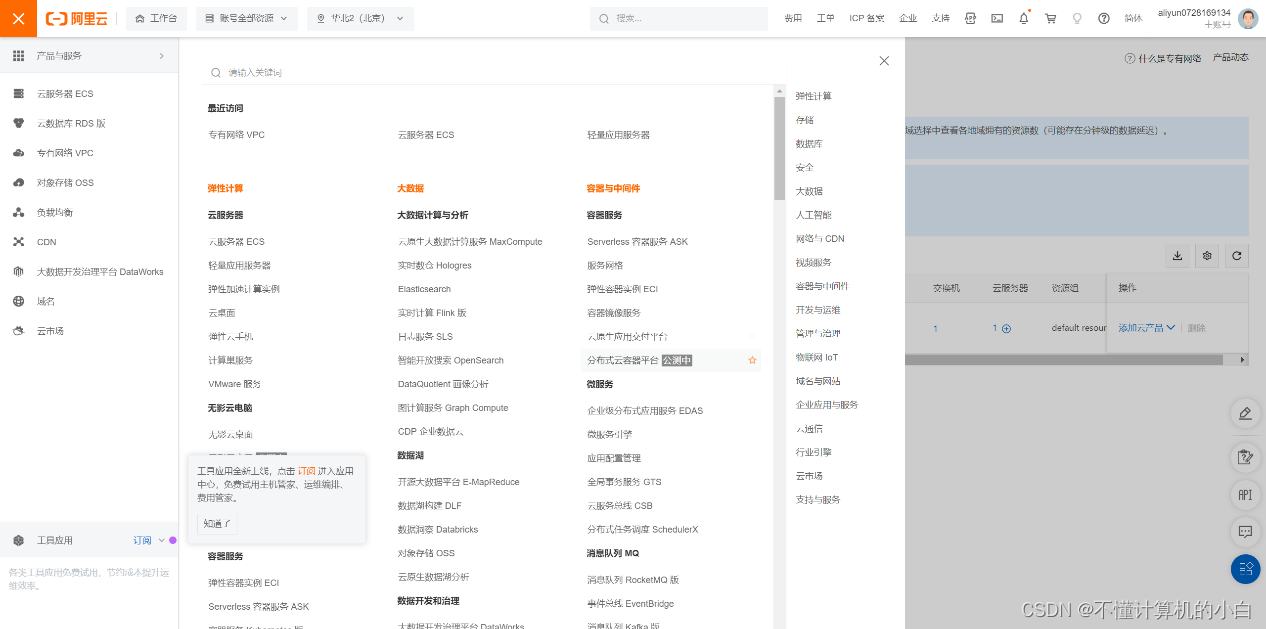
Task: Open 工具应用 at the sidebar bottom
Action: (x=55, y=540)
